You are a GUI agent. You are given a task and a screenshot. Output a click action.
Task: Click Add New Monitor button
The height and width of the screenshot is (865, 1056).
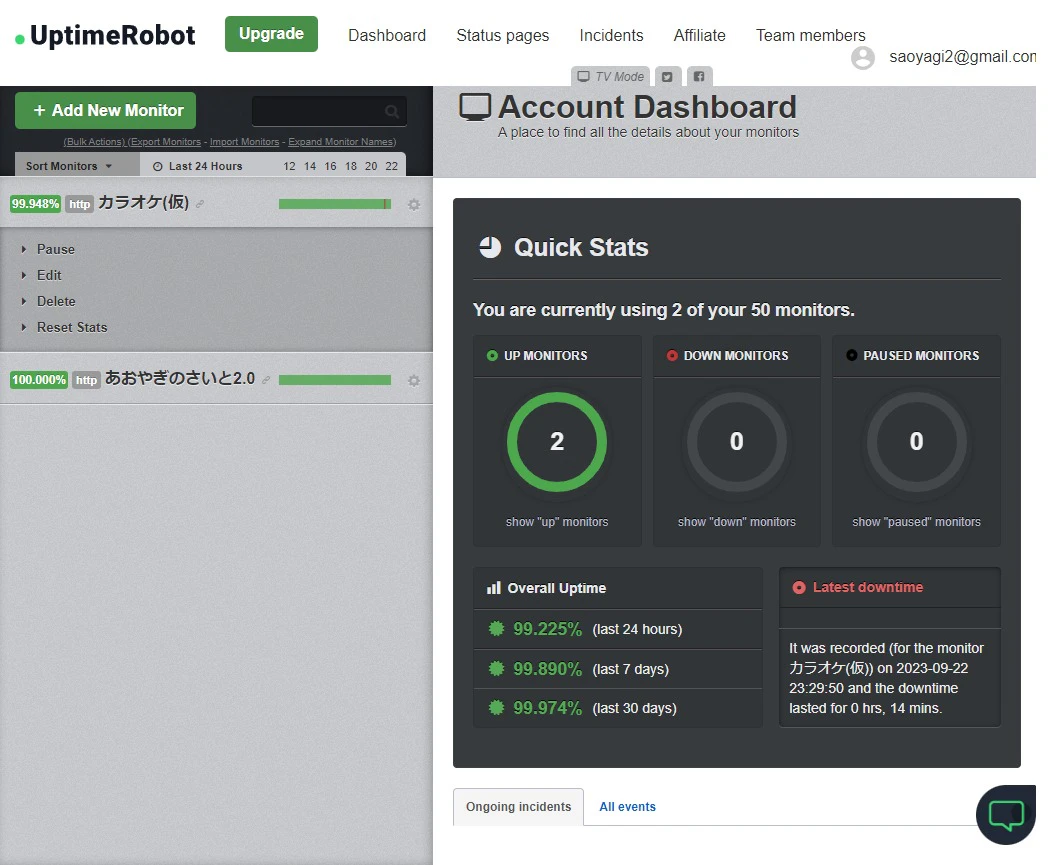(105, 110)
